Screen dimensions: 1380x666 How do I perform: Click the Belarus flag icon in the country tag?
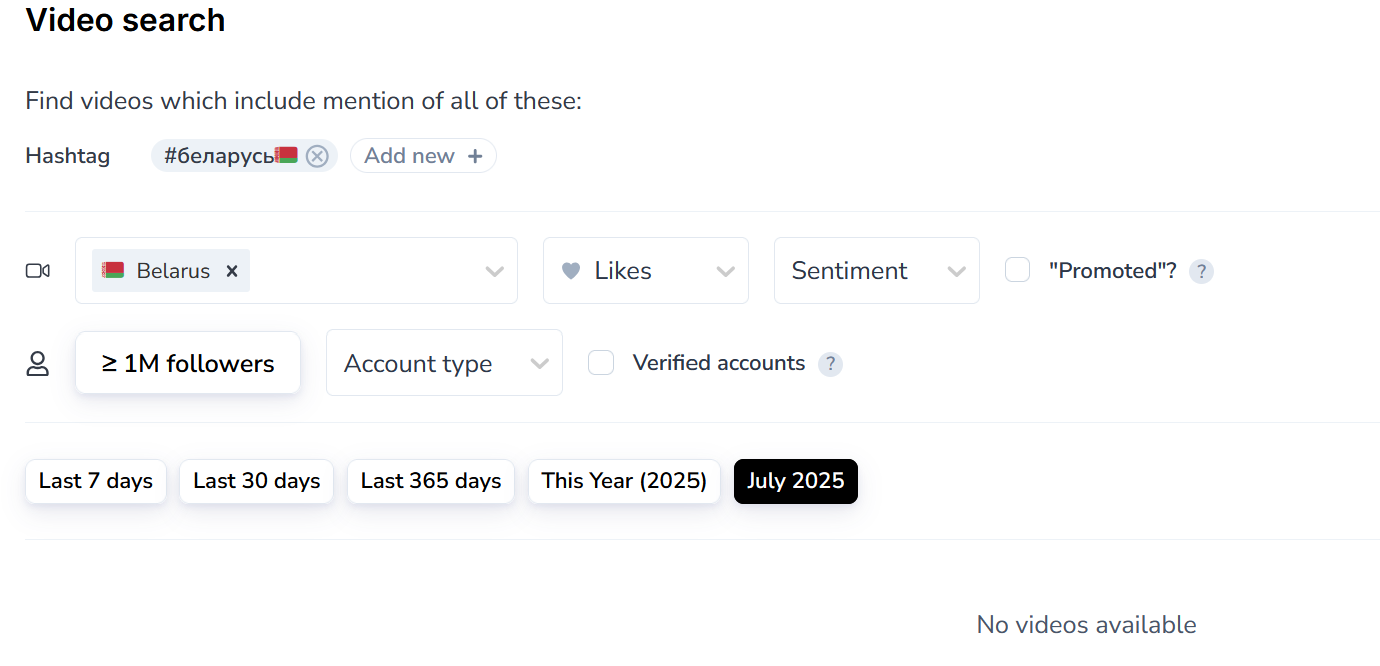pyautogui.click(x=113, y=270)
